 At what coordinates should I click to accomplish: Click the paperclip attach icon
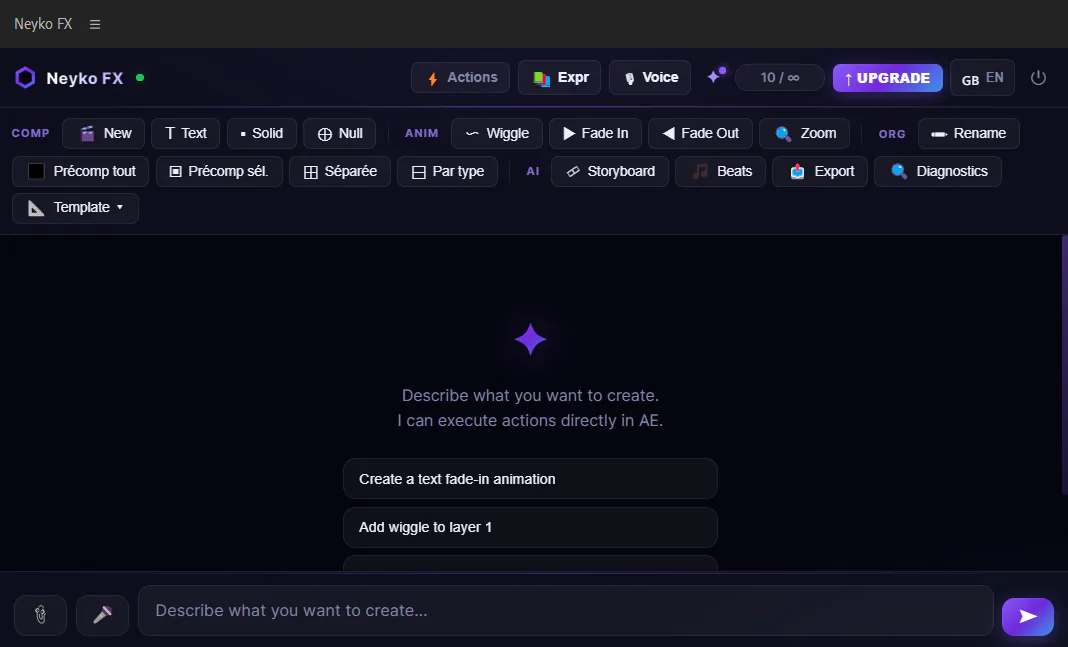tap(40, 615)
